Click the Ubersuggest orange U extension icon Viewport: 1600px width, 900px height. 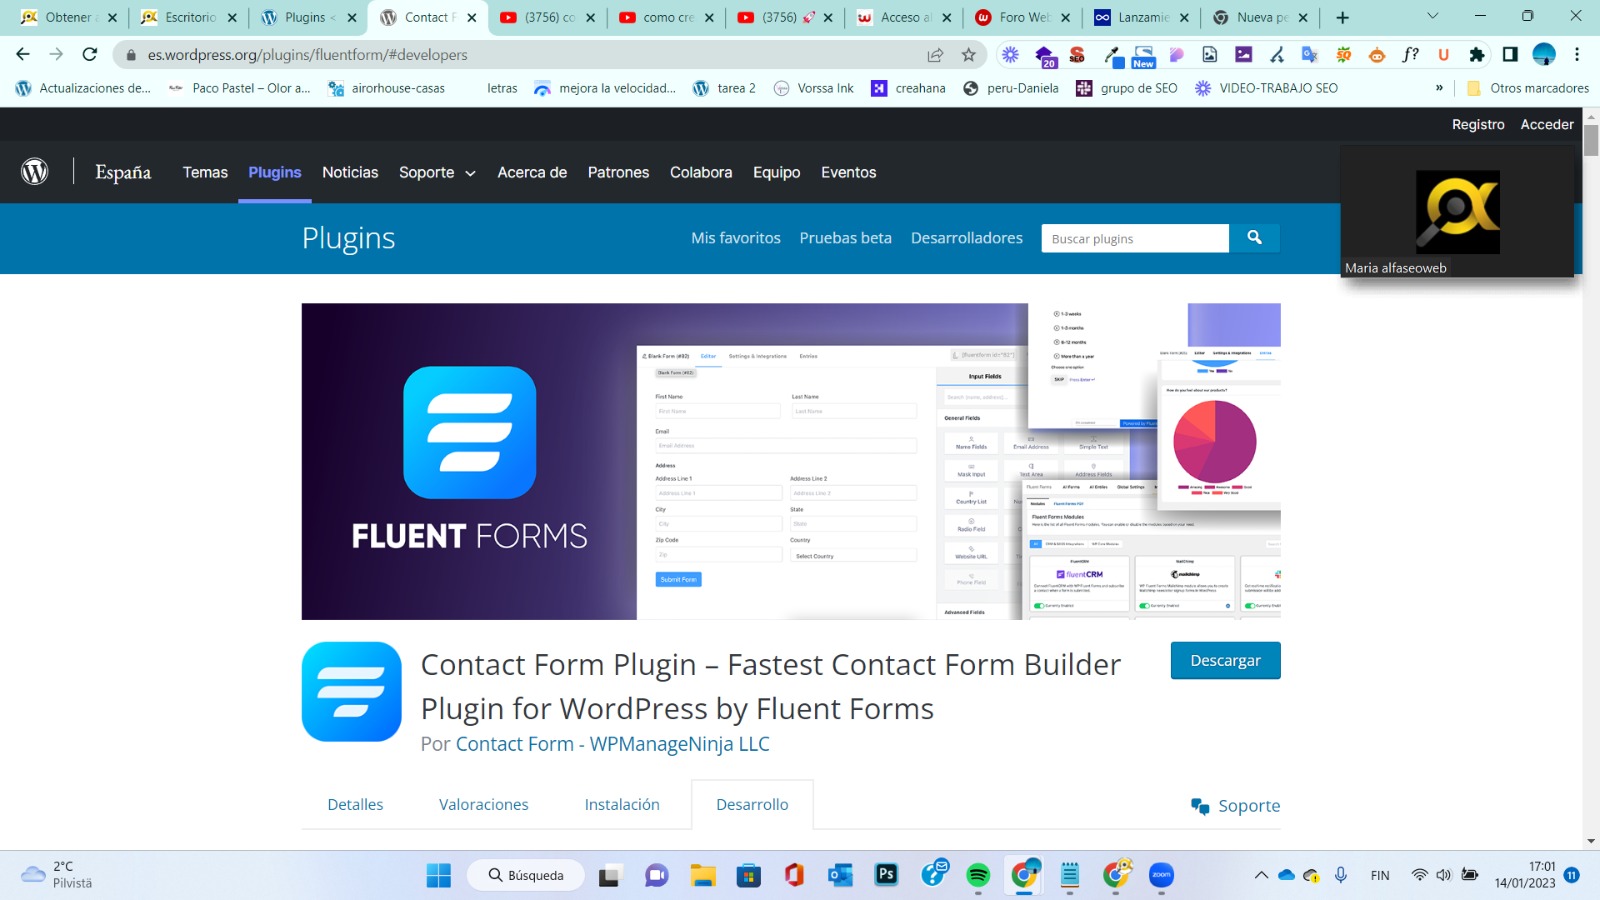[1443, 55]
